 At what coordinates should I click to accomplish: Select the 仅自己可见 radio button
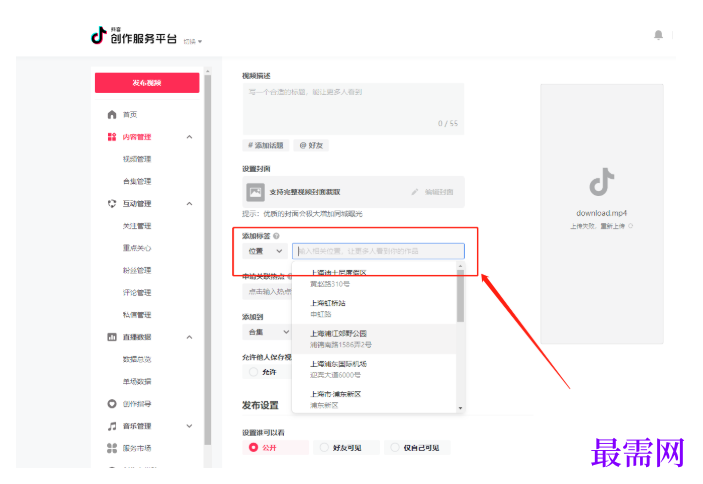click(x=395, y=447)
